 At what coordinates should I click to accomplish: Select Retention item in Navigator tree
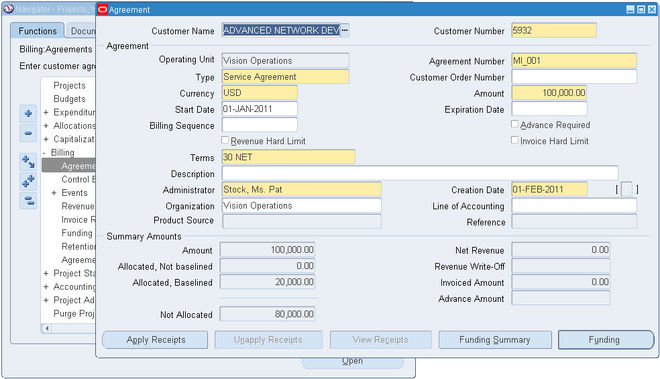coord(78,247)
